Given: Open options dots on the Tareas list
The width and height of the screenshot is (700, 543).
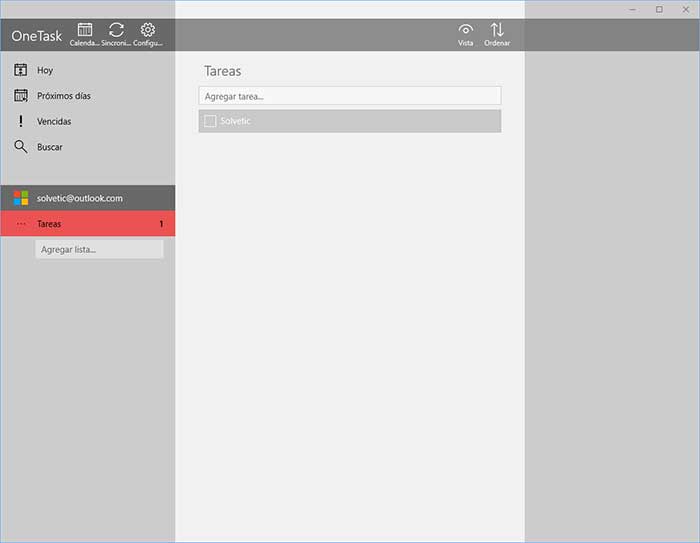Looking at the screenshot, I should click(21, 224).
